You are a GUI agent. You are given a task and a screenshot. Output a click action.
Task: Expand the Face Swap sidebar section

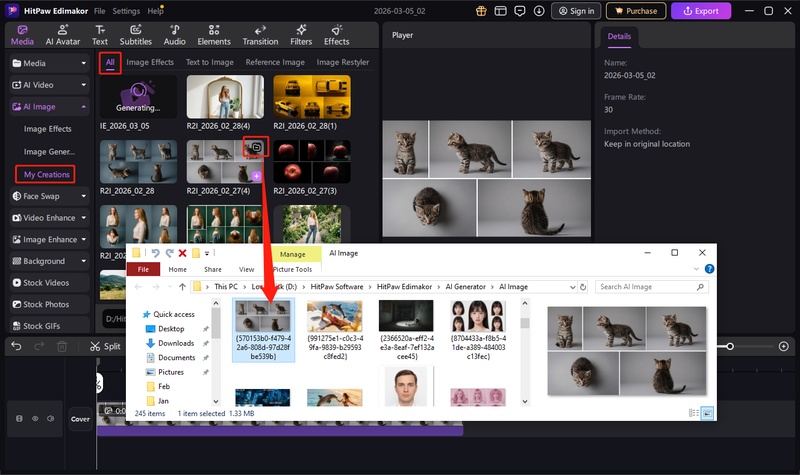click(84, 196)
